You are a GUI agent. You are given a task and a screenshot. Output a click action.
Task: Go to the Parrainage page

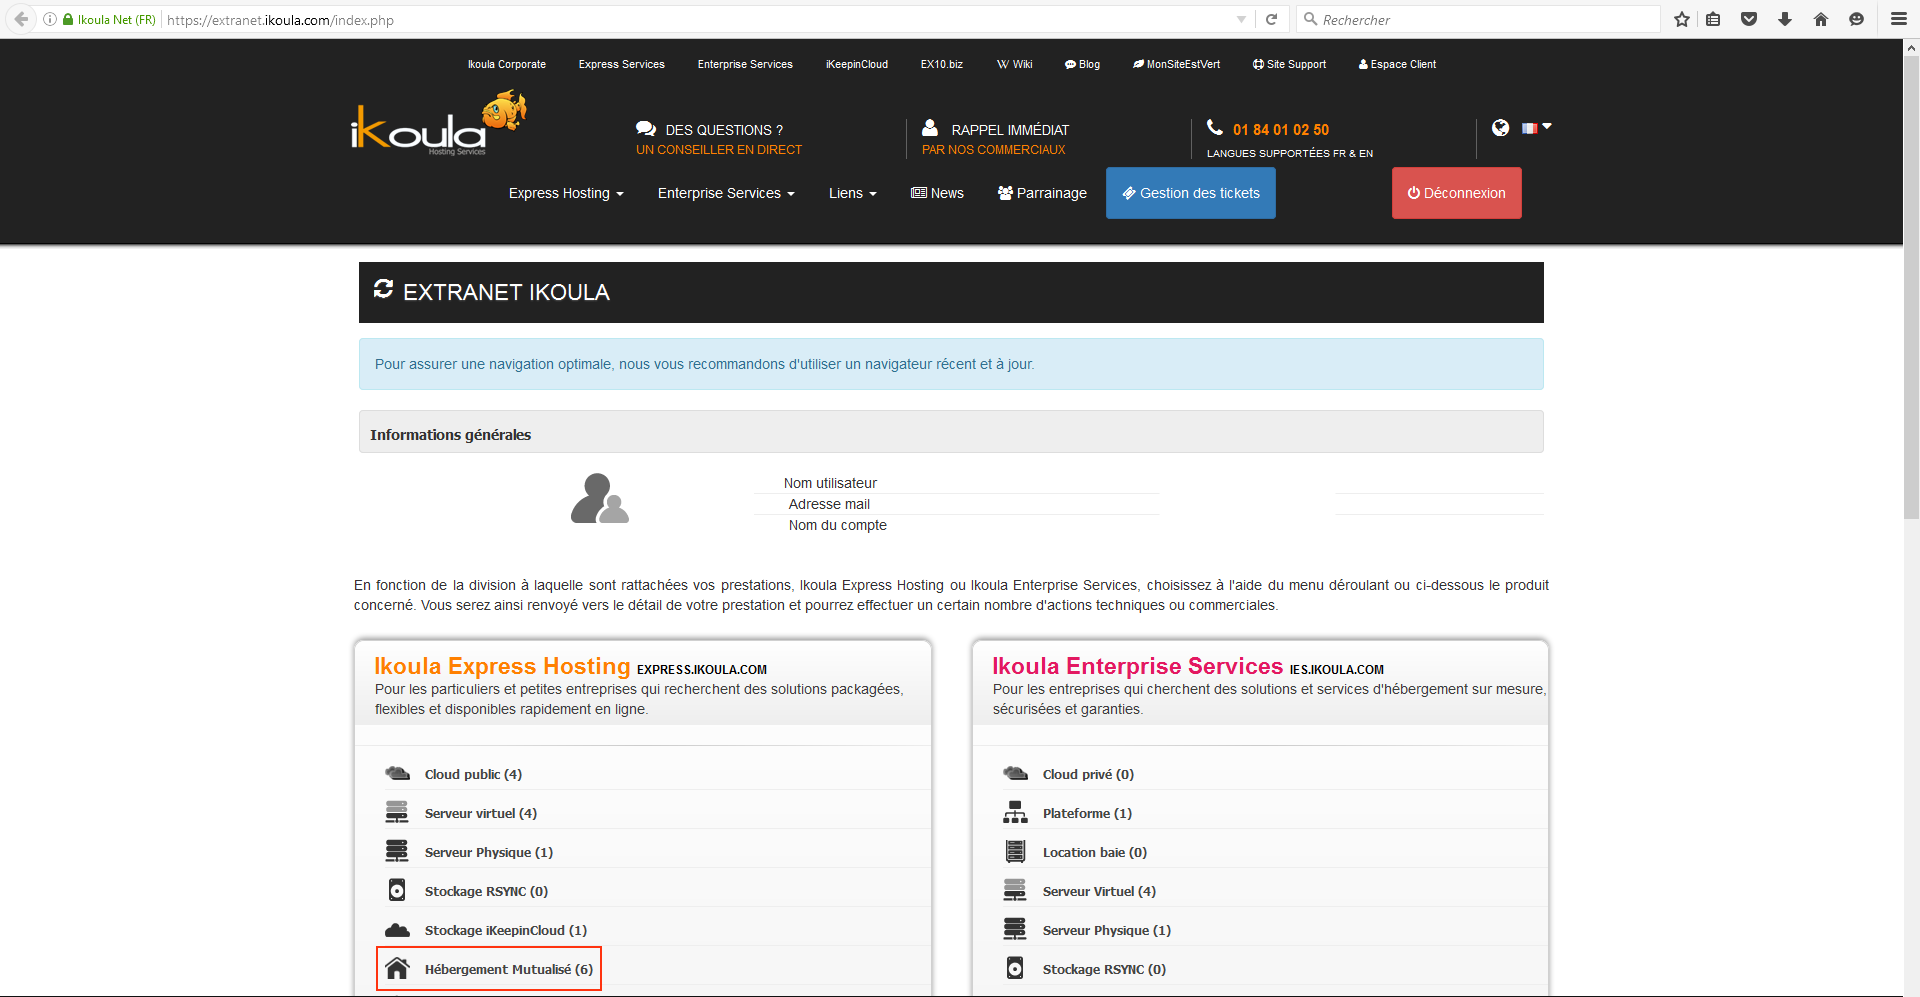pos(1042,193)
